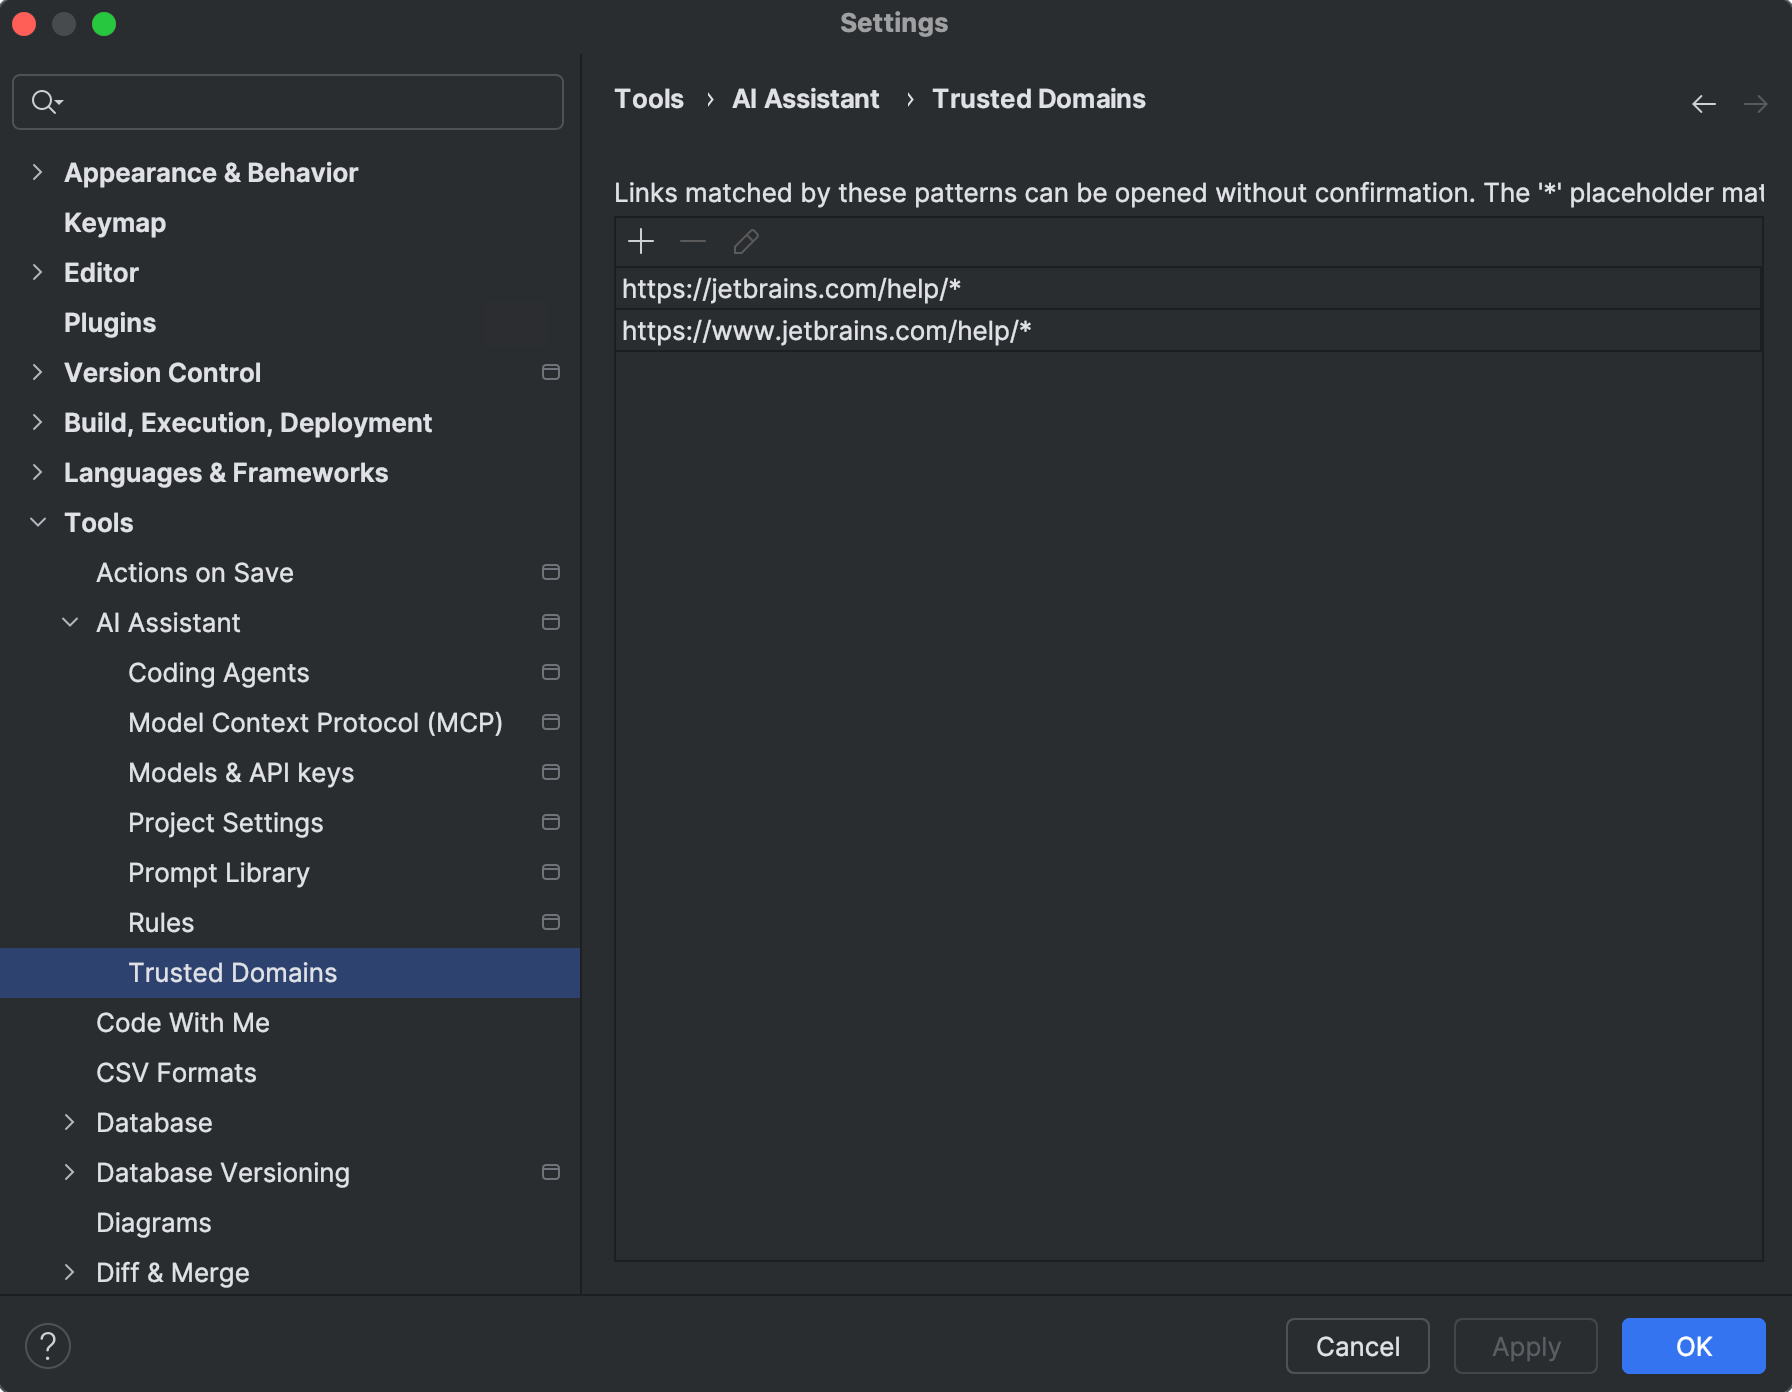Confirm settings with the OK button
The image size is (1792, 1392).
tap(1693, 1346)
